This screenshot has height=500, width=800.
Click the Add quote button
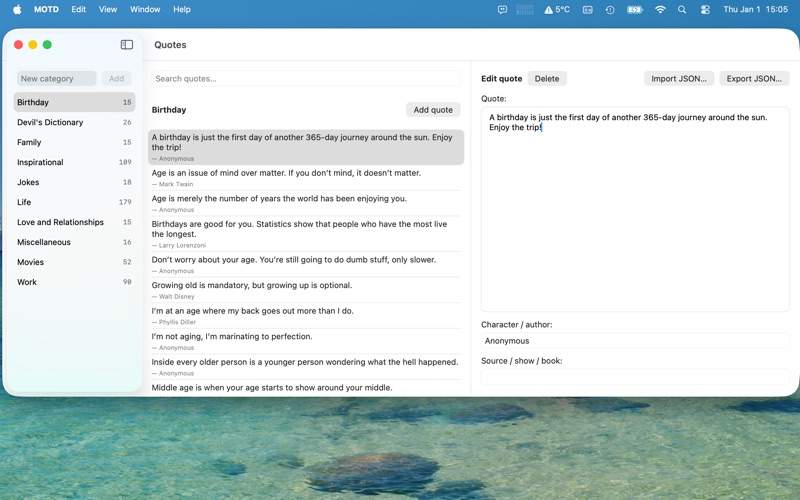click(x=433, y=110)
